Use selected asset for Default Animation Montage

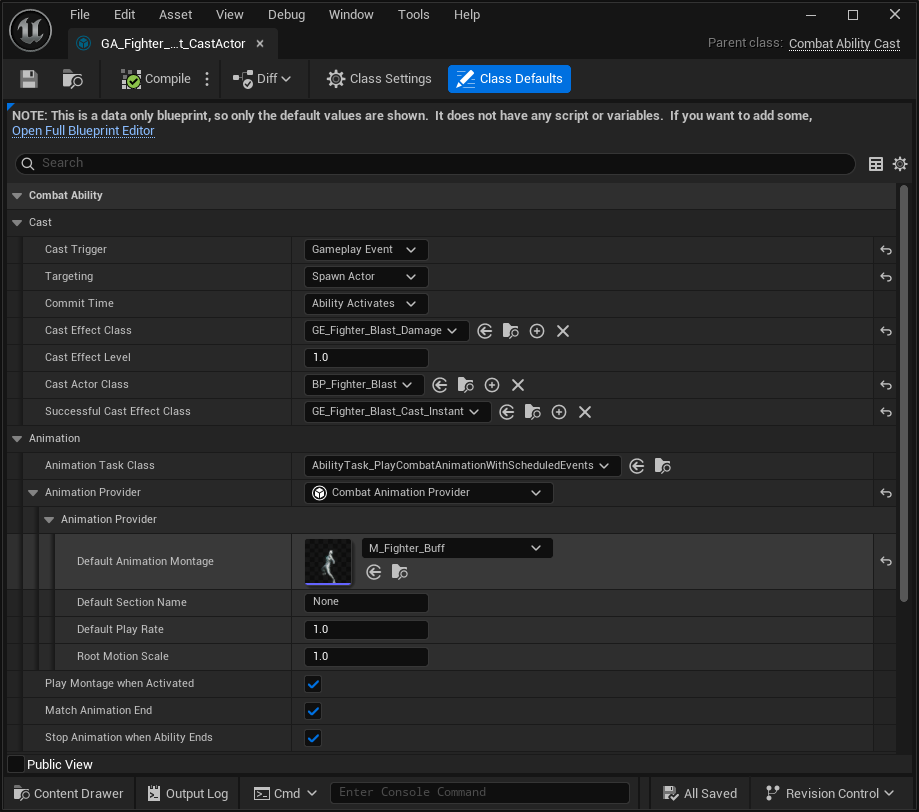pyautogui.click(x=373, y=572)
